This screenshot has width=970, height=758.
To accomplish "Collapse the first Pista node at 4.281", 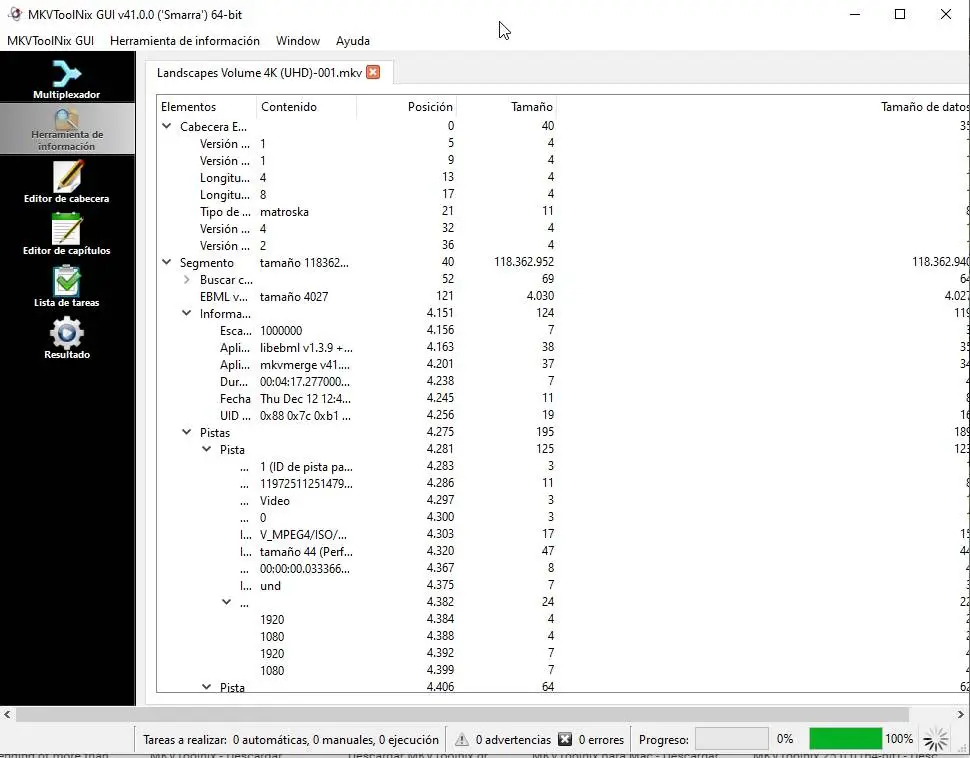I will 207,449.
